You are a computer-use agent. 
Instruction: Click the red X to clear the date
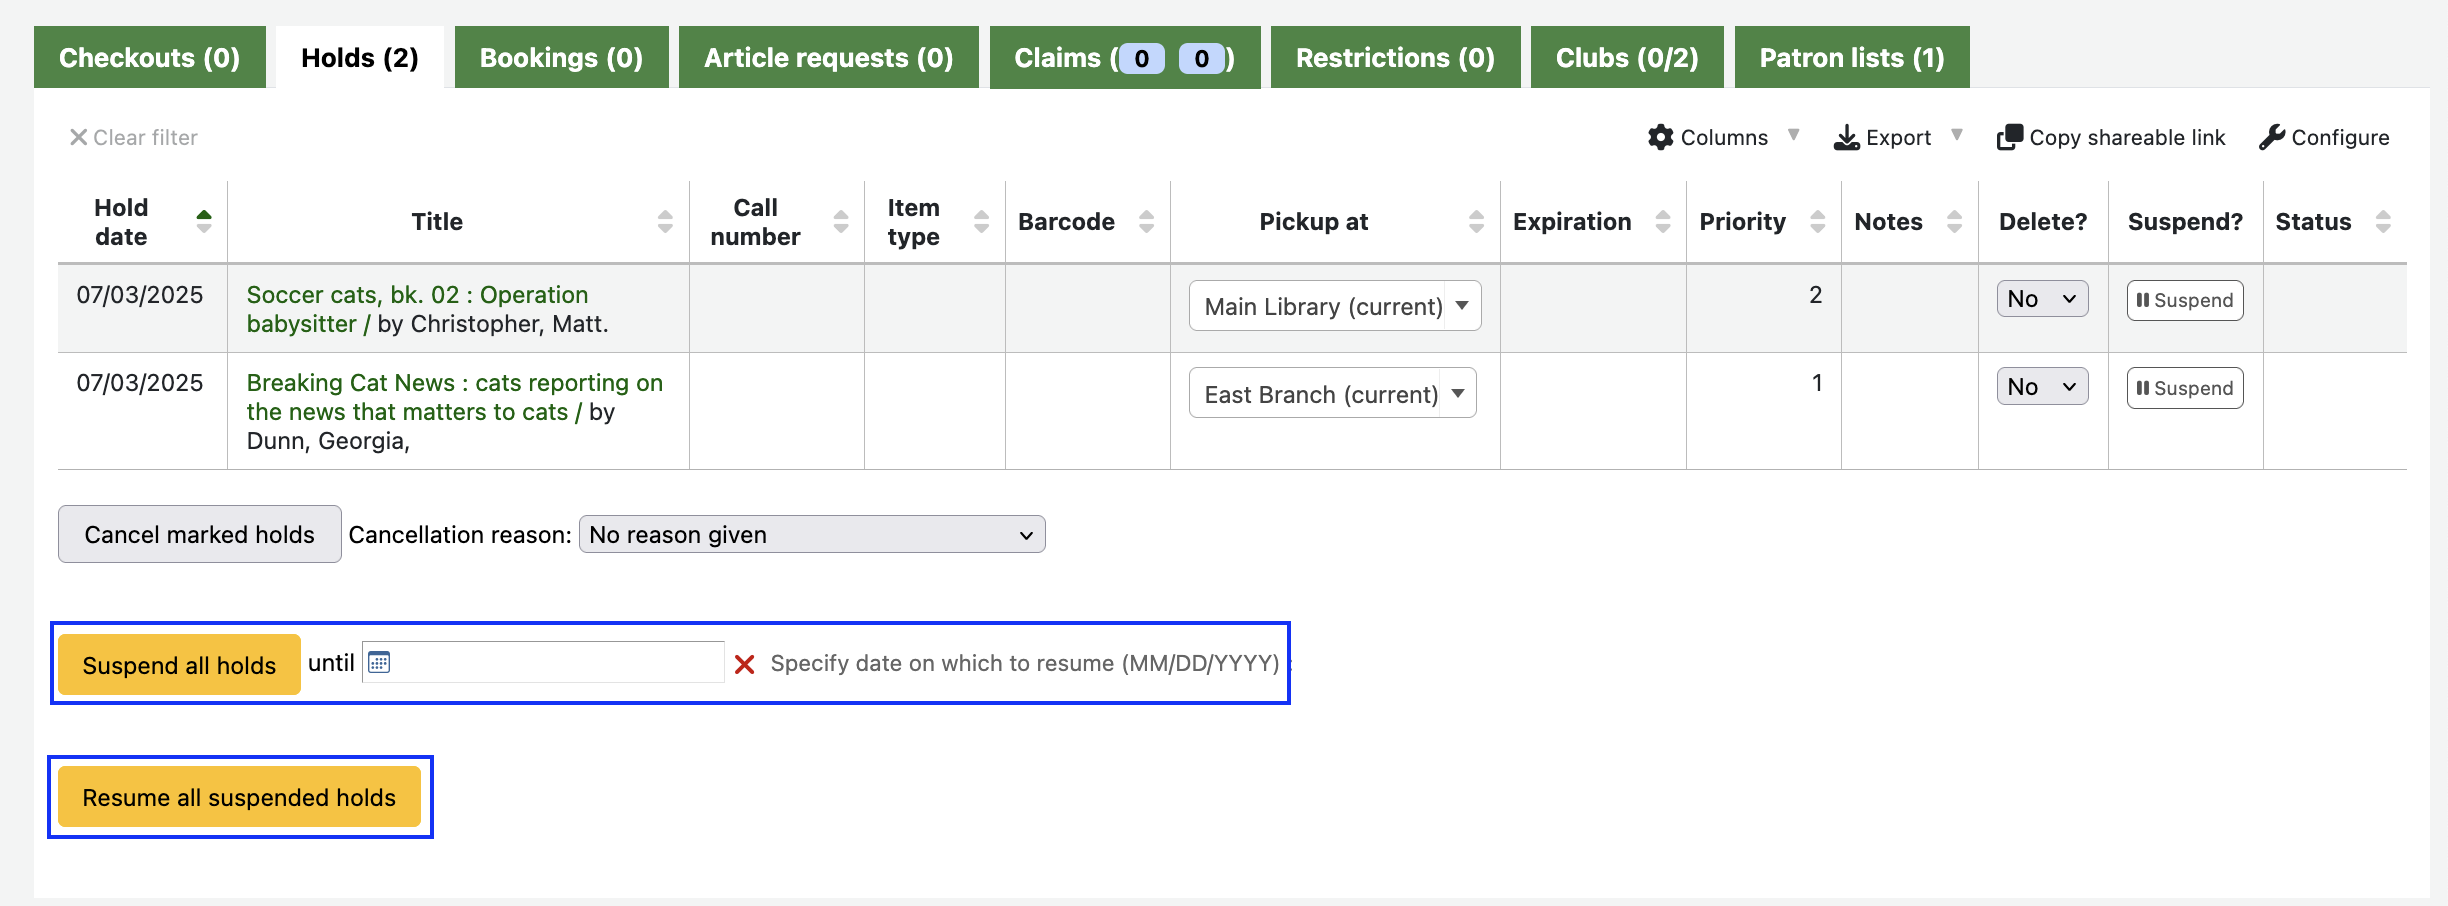(744, 664)
